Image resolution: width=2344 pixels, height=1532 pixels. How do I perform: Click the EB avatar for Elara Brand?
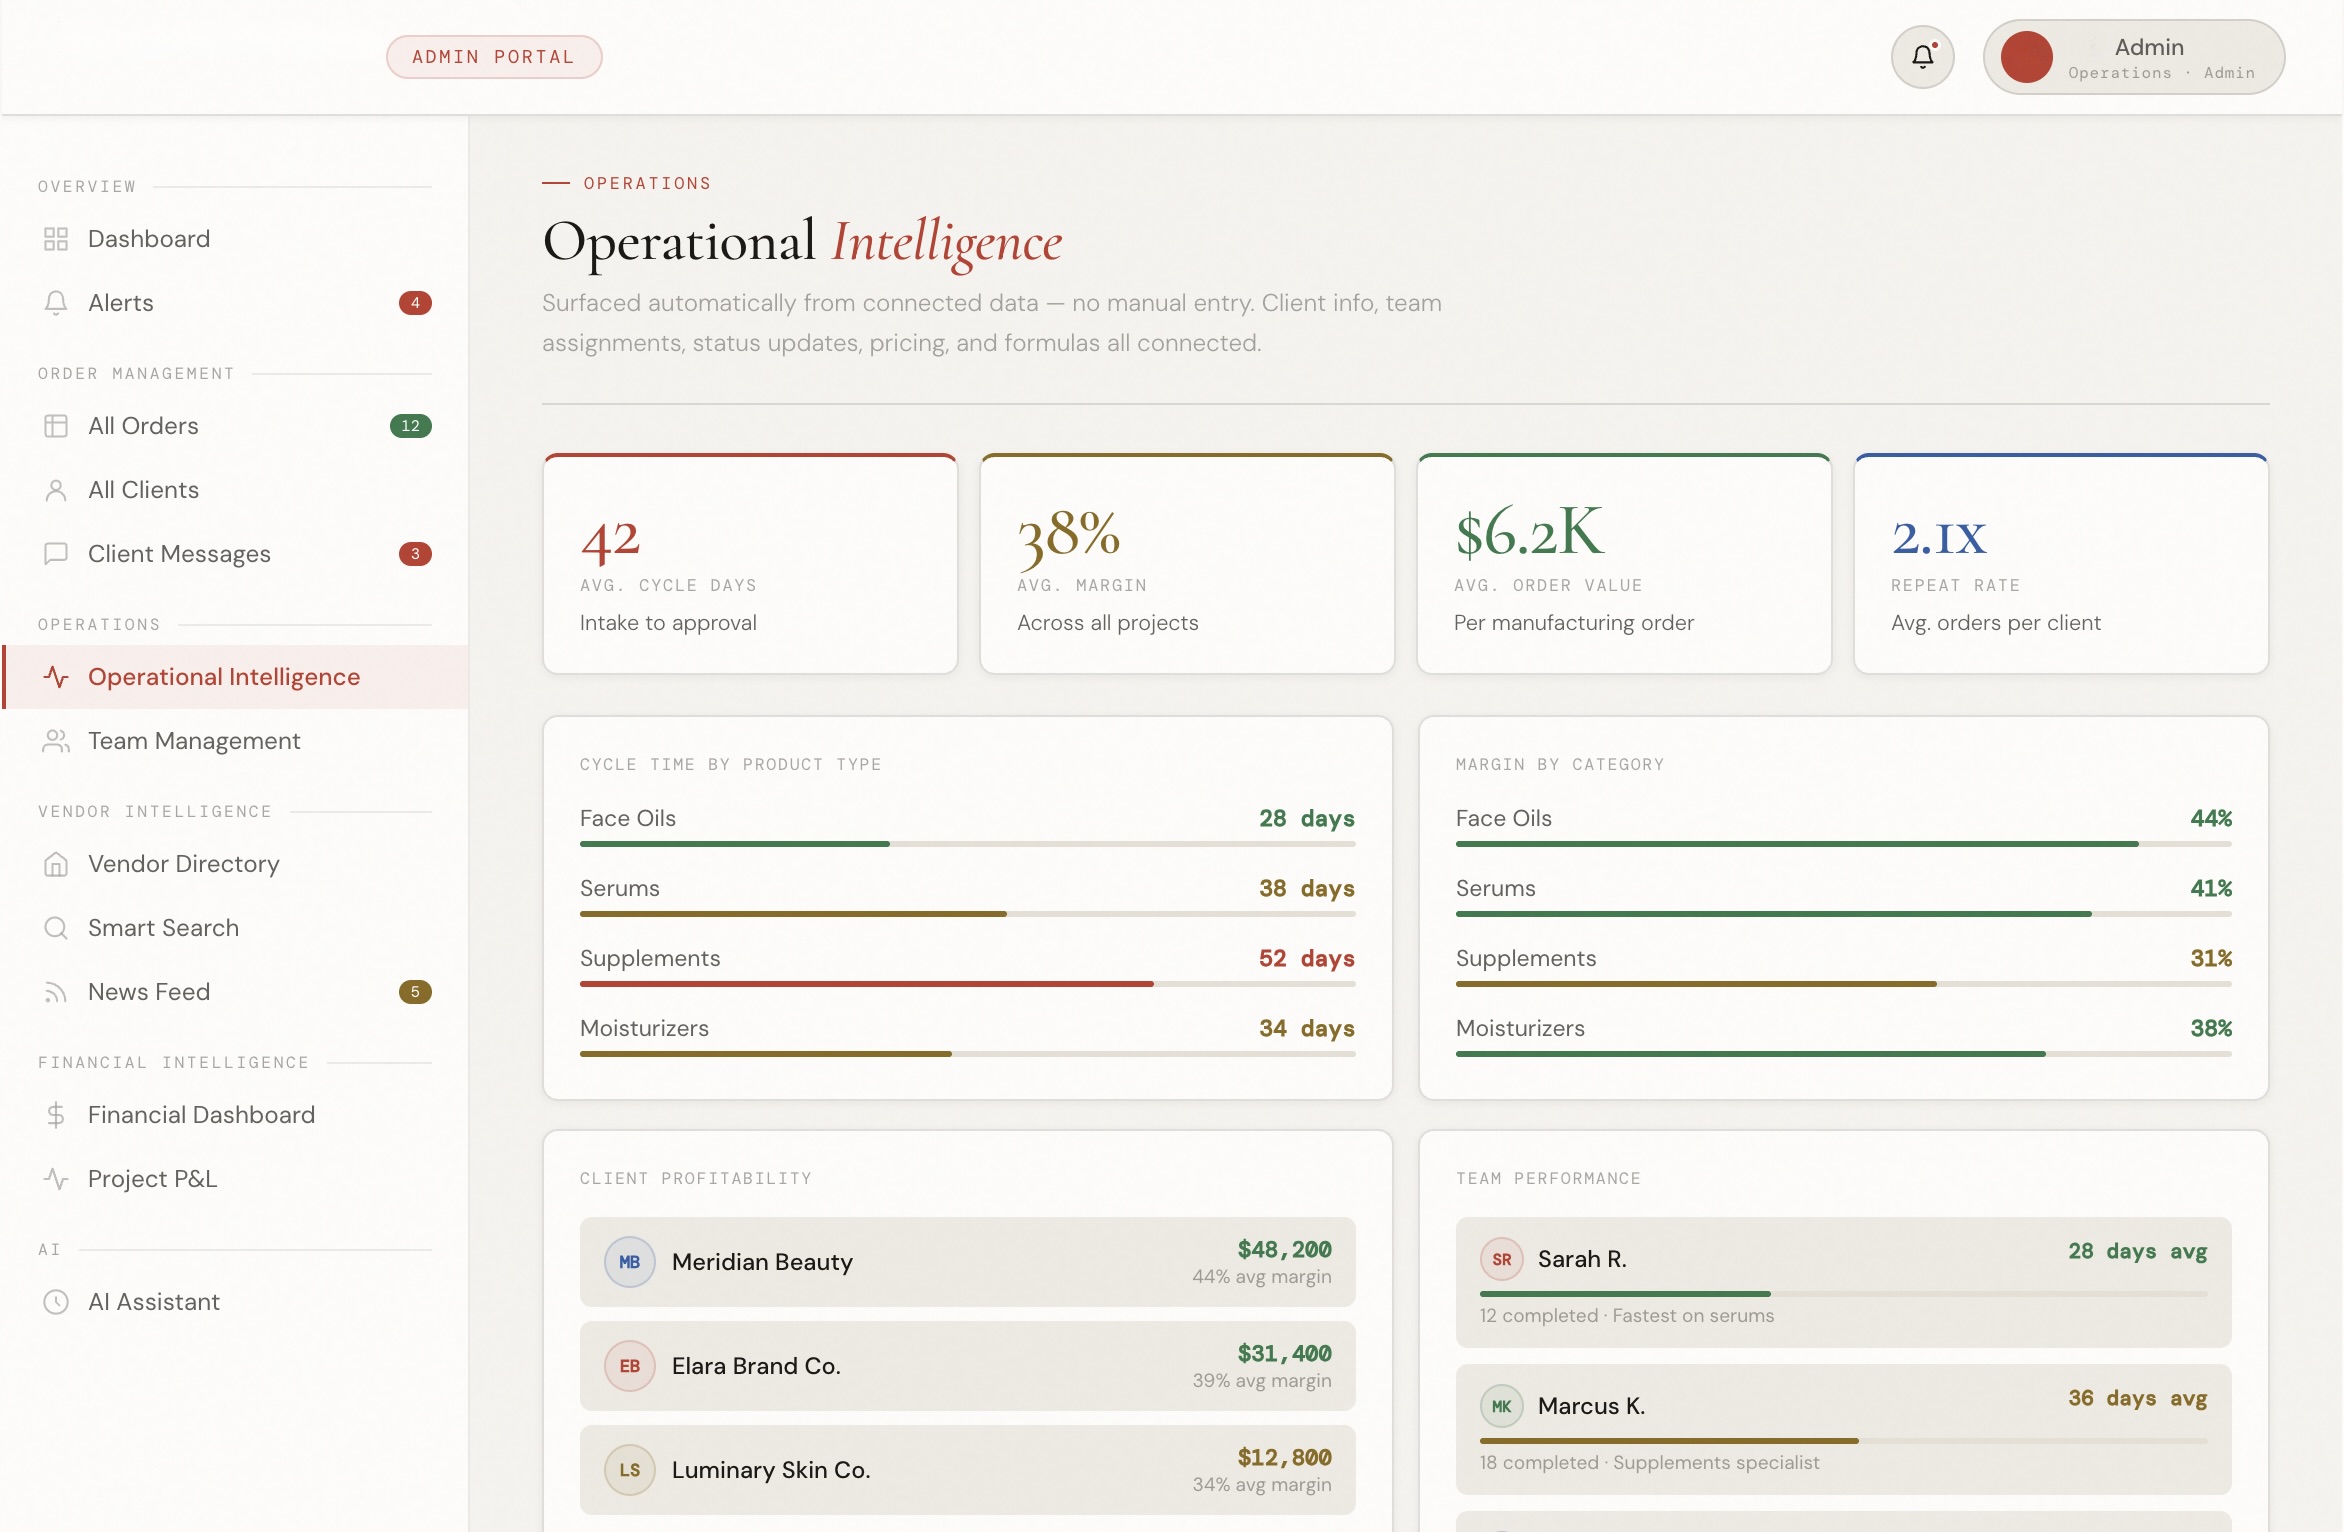point(630,1366)
